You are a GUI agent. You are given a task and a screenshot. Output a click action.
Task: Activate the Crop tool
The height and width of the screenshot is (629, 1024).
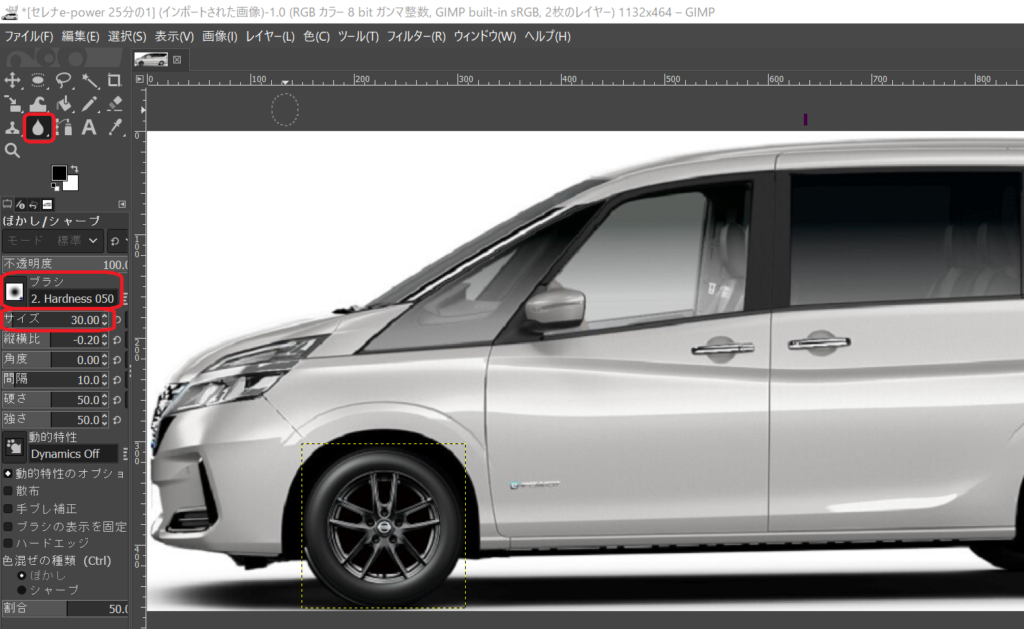[x=114, y=80]
